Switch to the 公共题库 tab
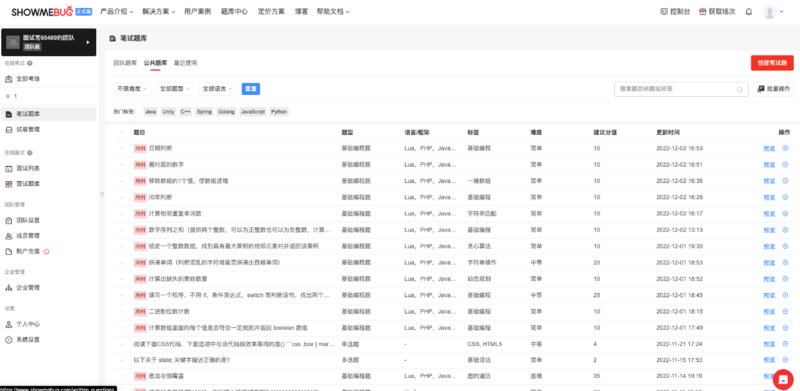 coord(155,63)
